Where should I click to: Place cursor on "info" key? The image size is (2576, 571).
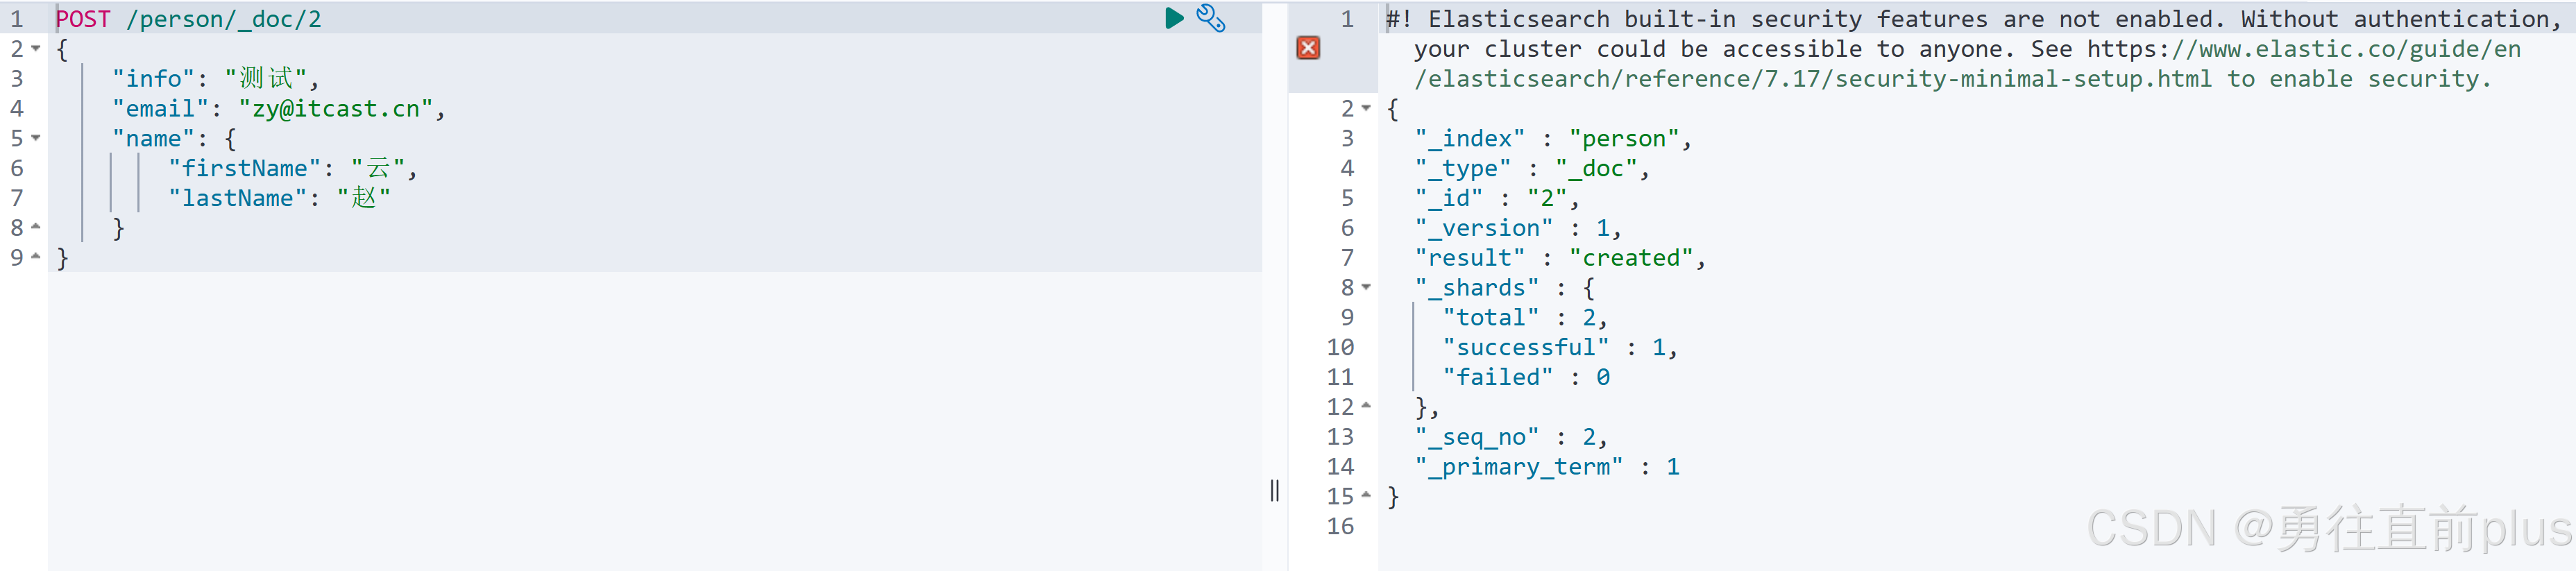pyautogui.click(x=153, y=78)
